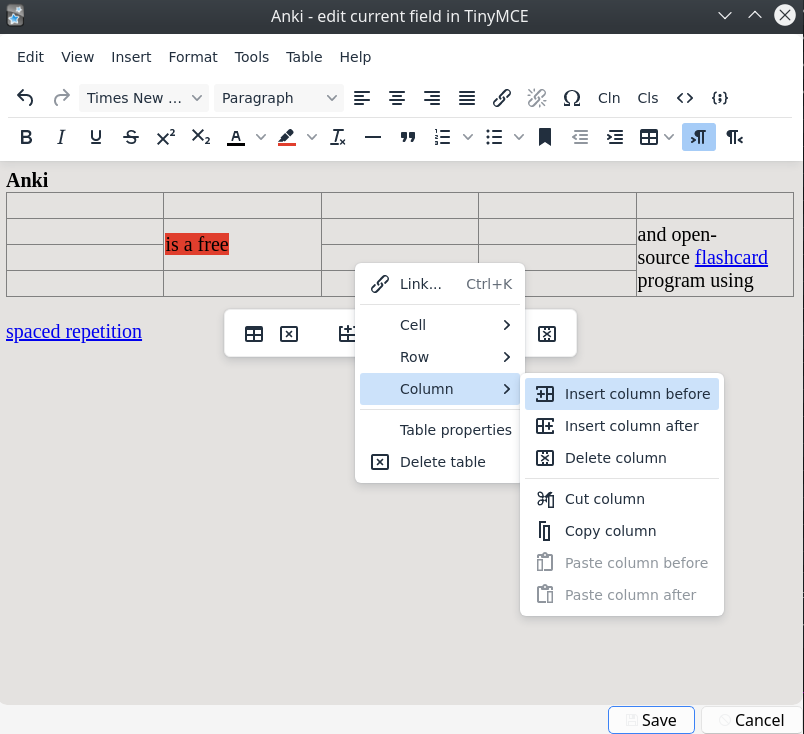Screen dimensions: 804x734
Task: Click the Anchor bookmark icon
Action: pos(545,137)
